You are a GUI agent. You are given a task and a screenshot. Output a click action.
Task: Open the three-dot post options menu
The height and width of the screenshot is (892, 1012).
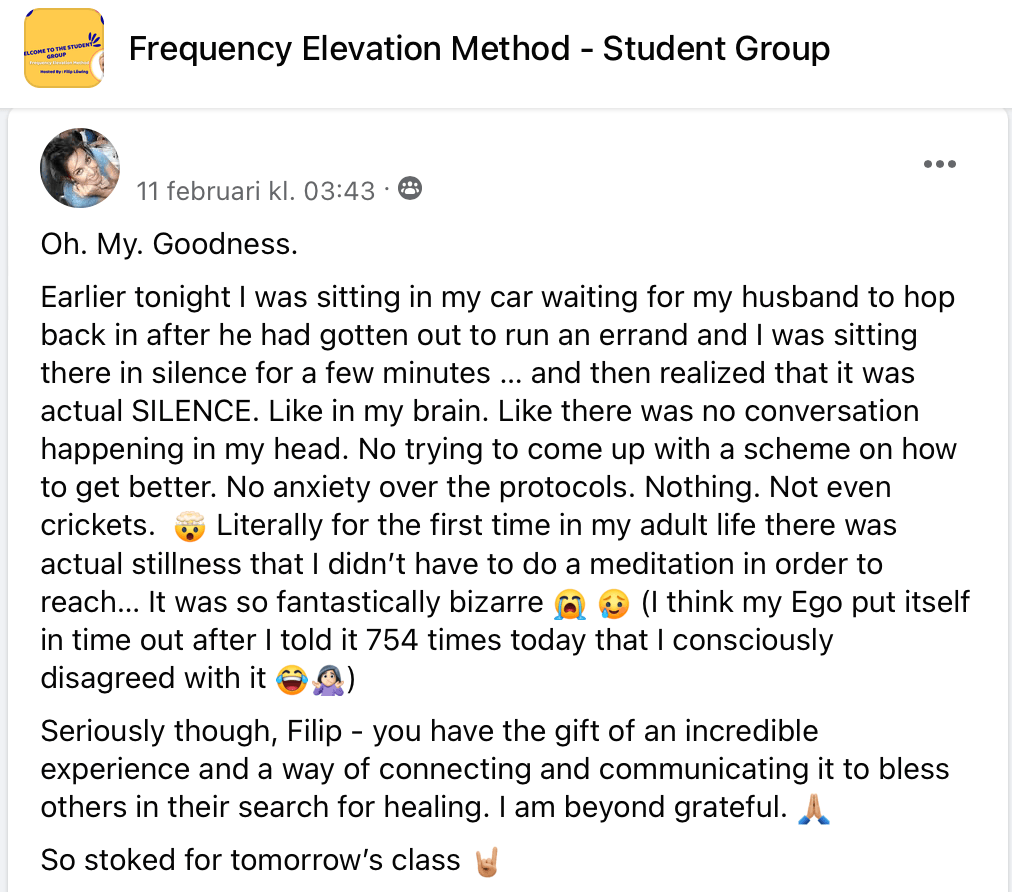(939, 164)
